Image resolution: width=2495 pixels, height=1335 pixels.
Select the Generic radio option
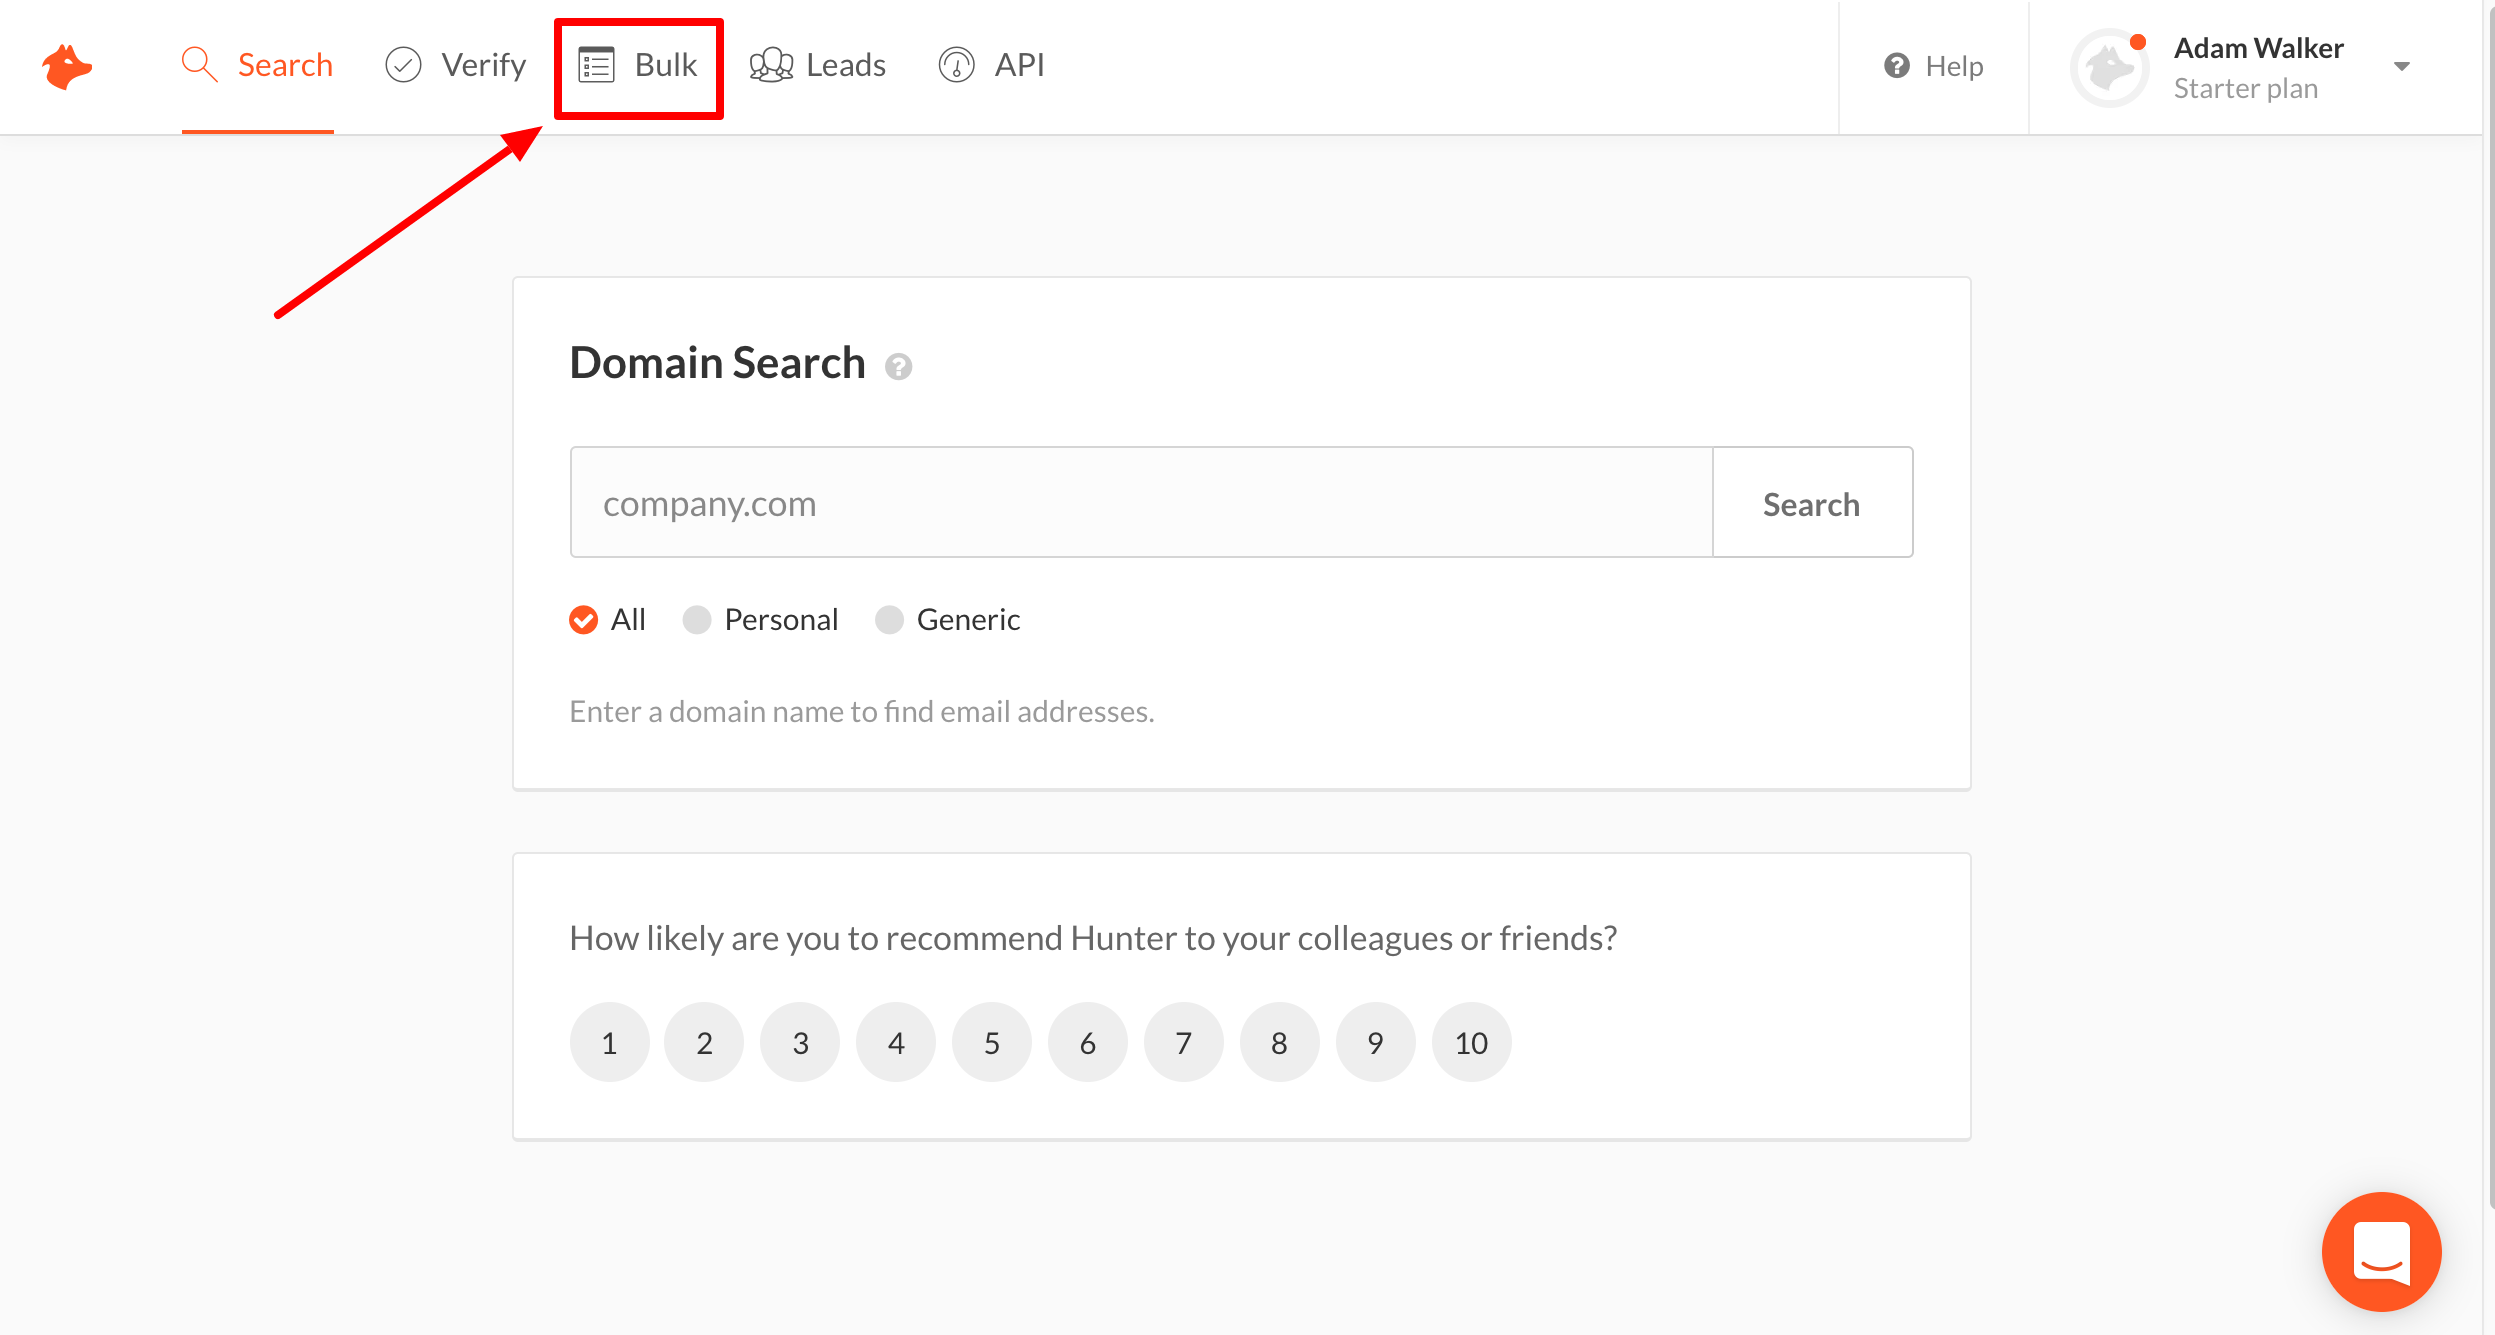[889, 620]
